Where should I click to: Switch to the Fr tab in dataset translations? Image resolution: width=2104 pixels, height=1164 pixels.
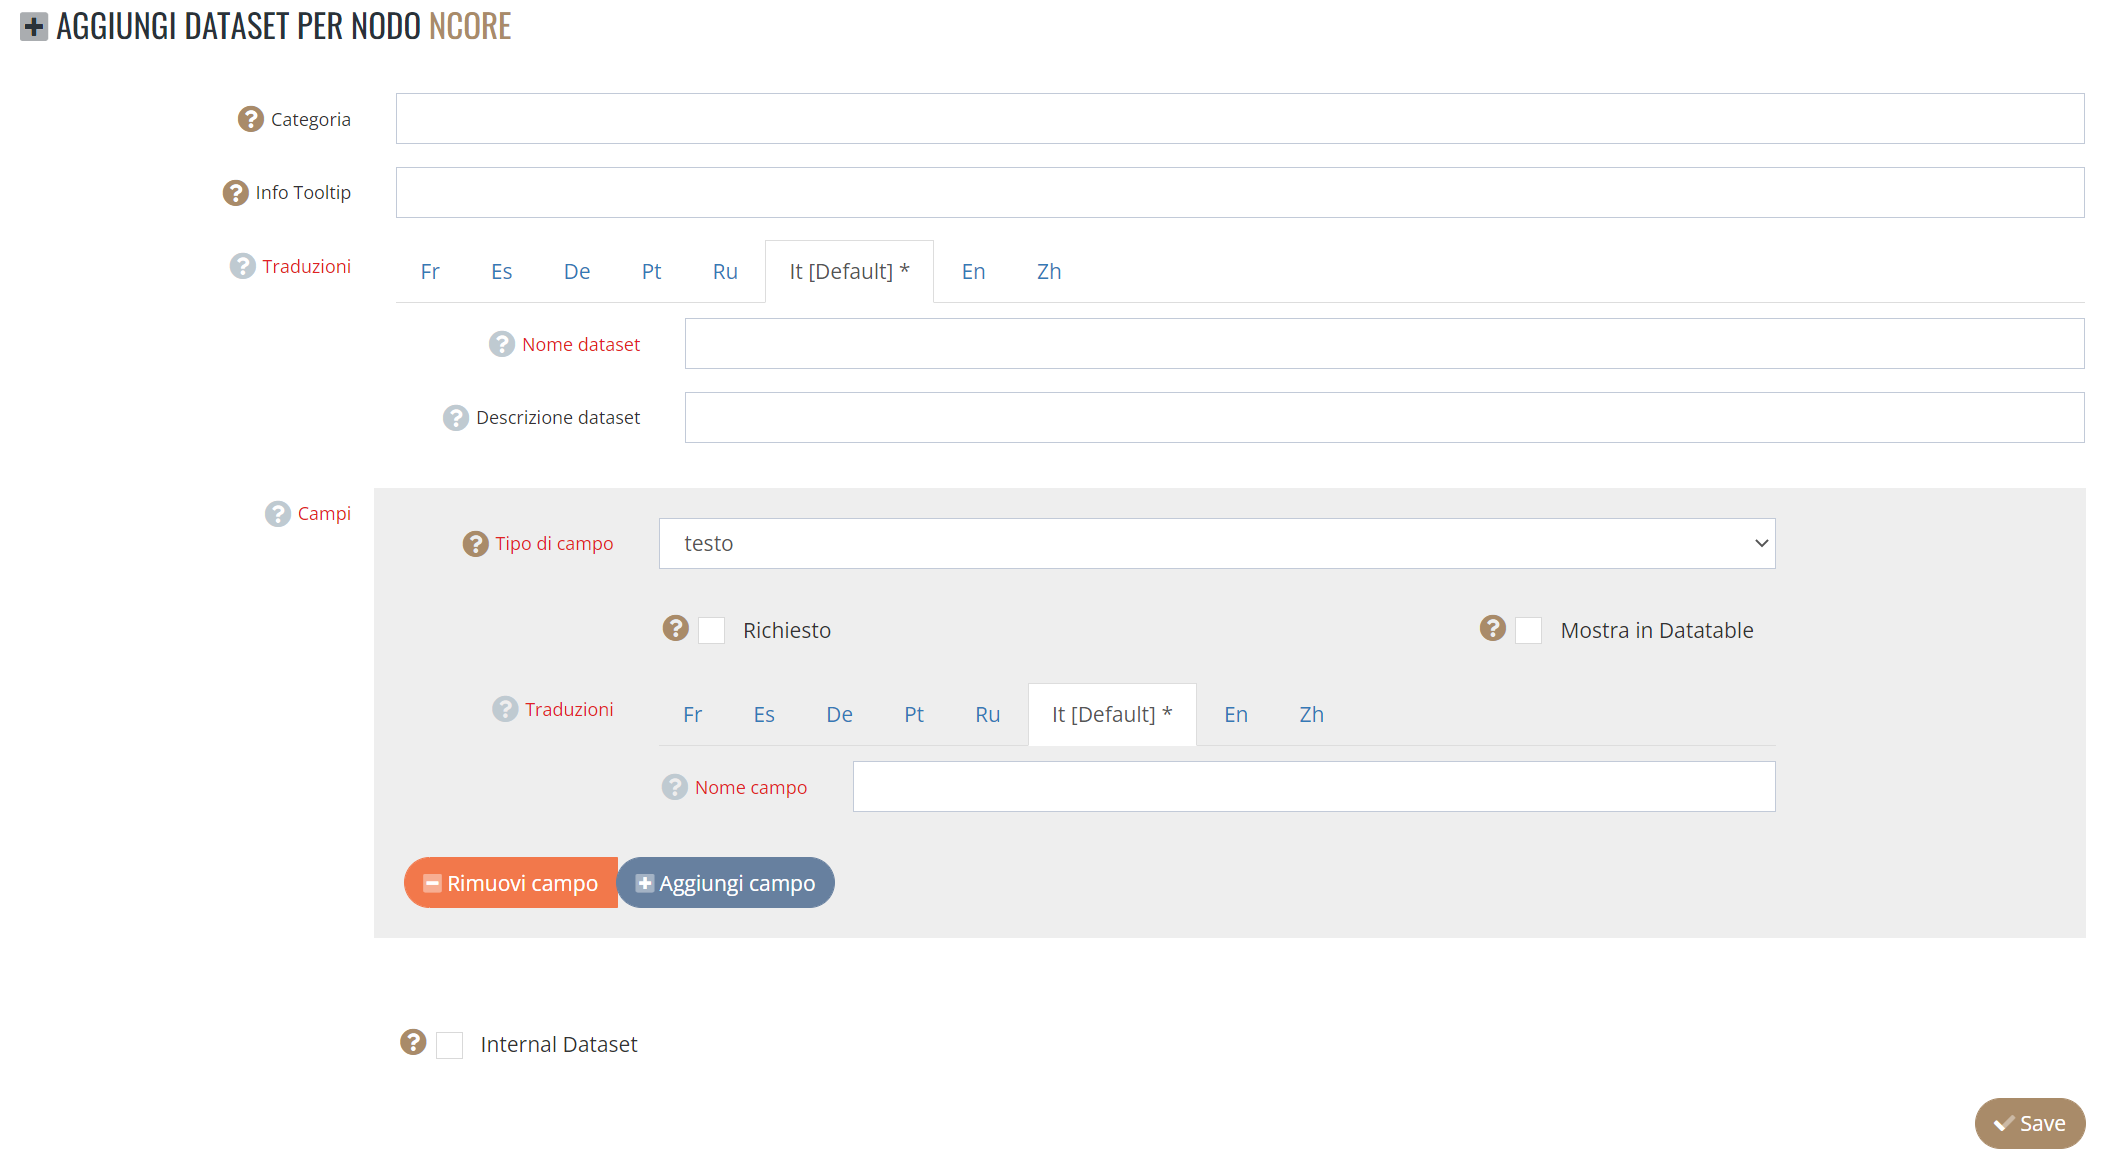(x=430, y=272)
